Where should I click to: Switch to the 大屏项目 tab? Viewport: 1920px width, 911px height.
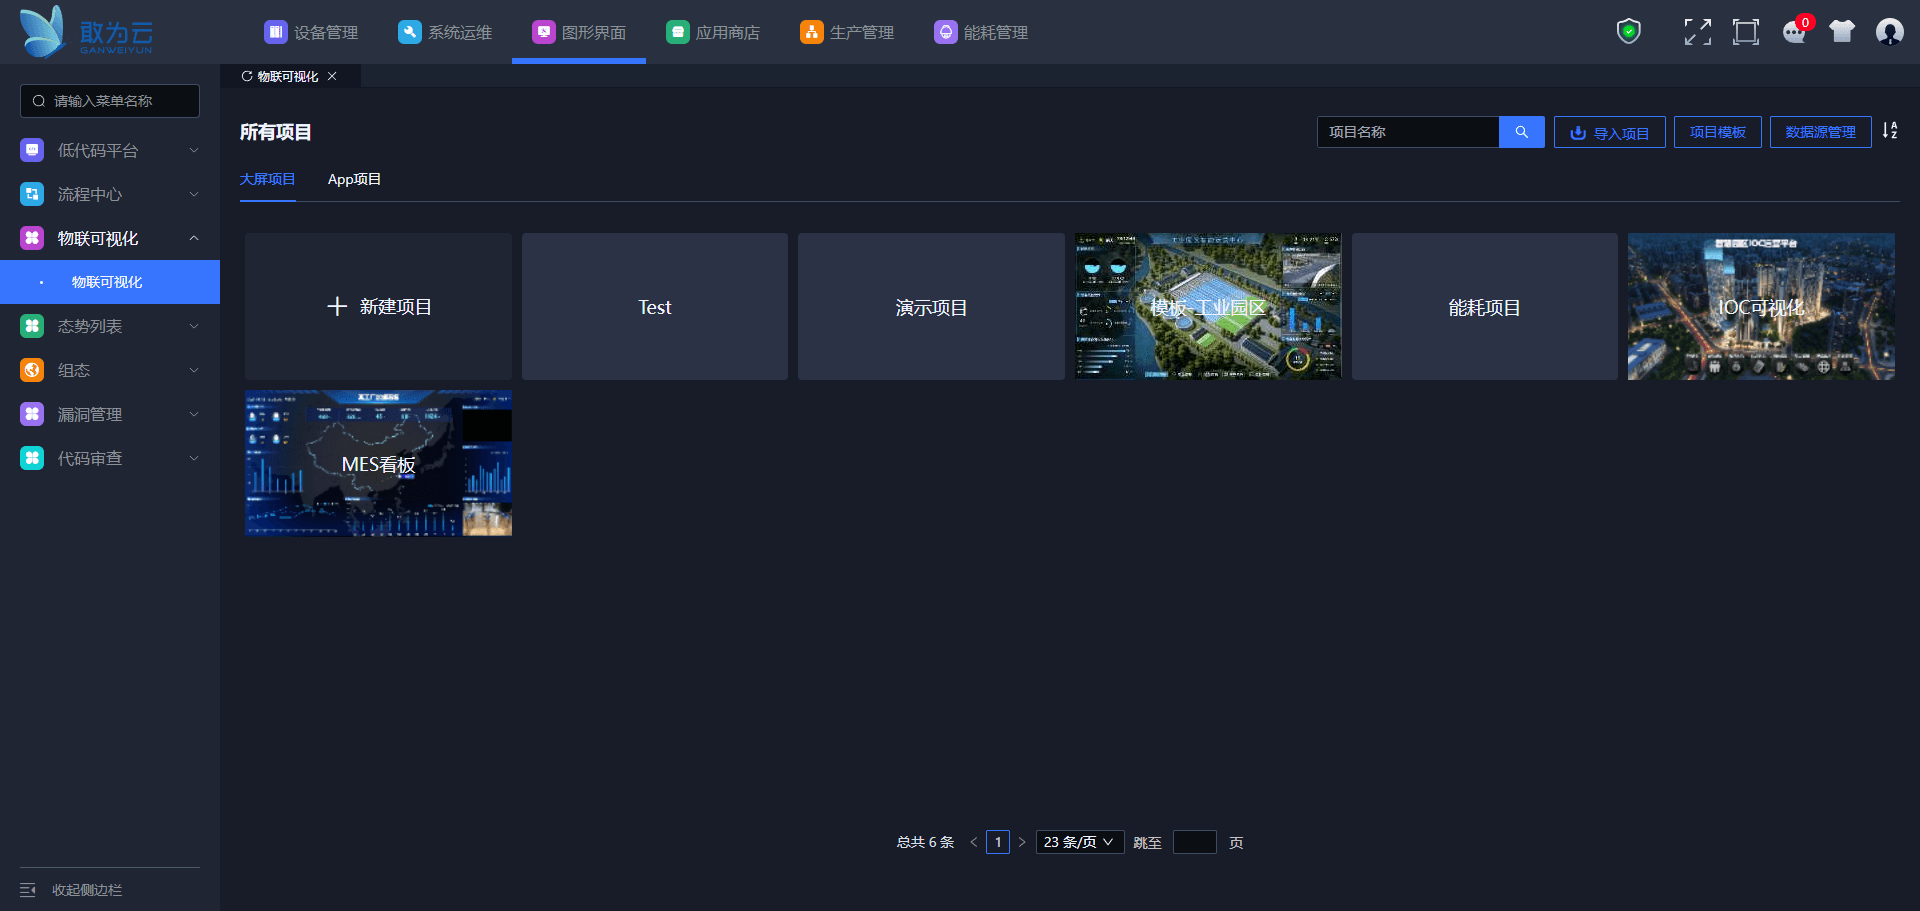point(267,180)
